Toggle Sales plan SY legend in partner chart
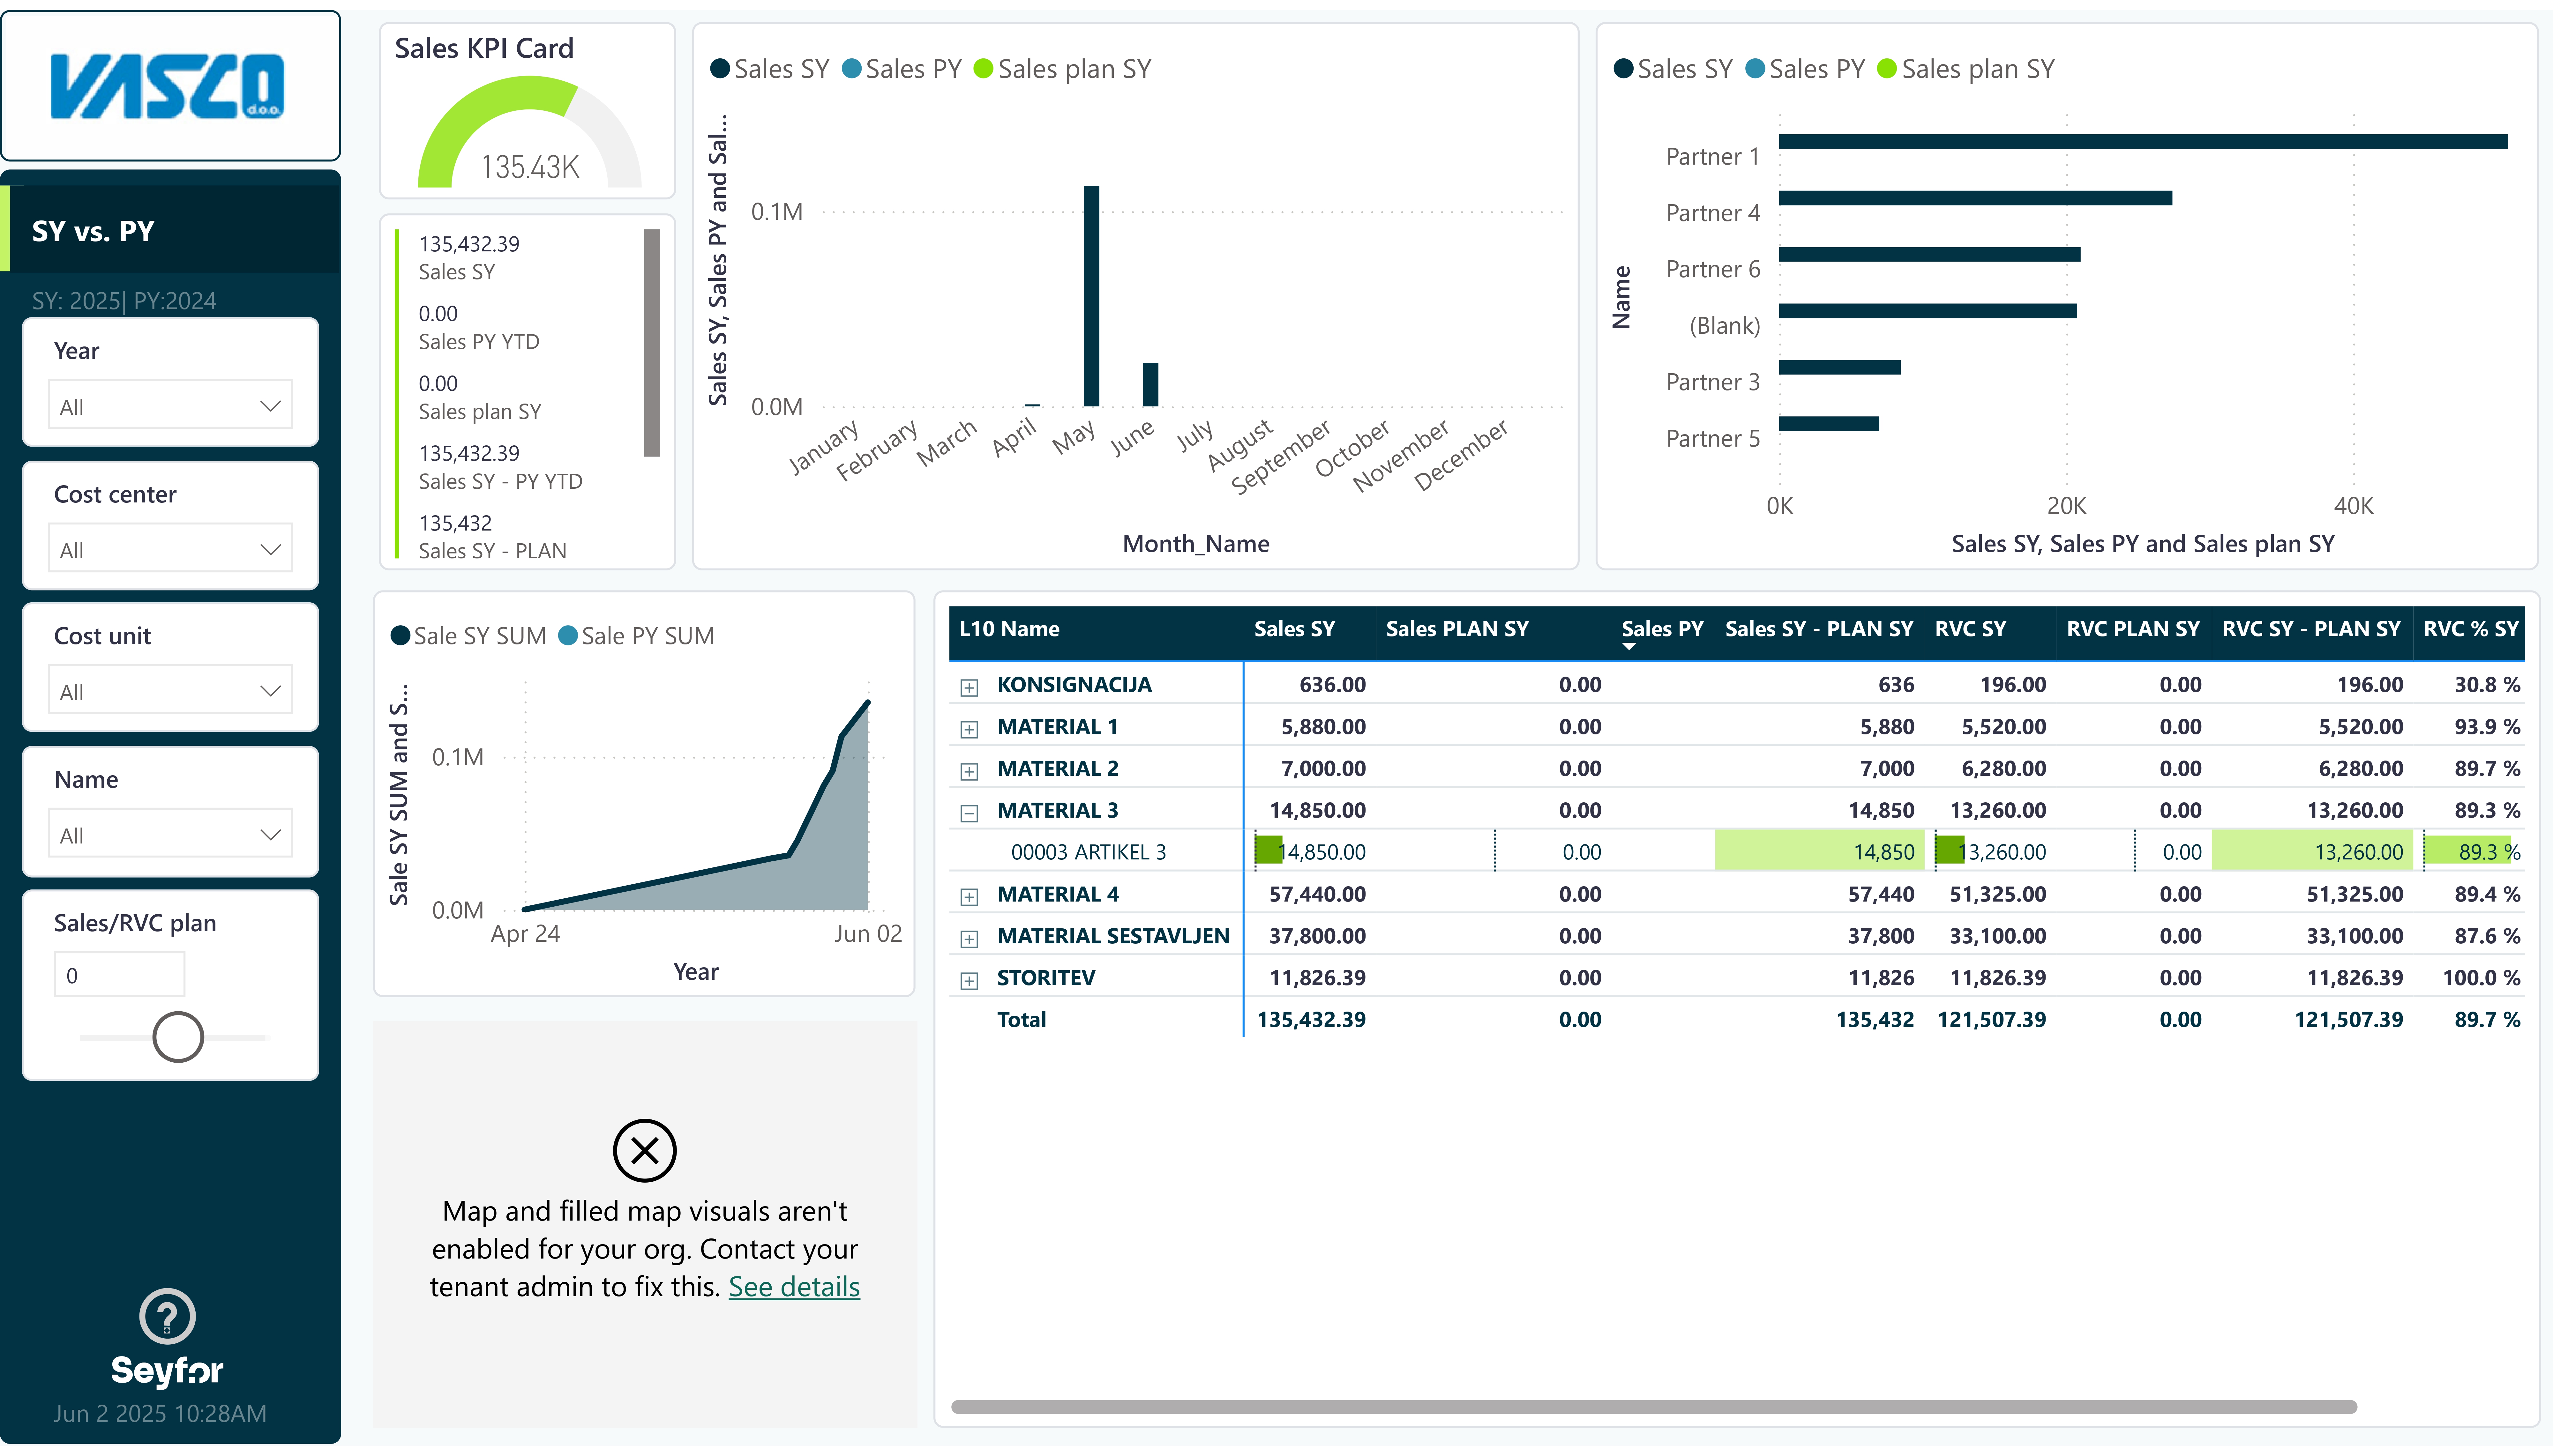Viewport: 2553px width, 1456px height. 1966,69
